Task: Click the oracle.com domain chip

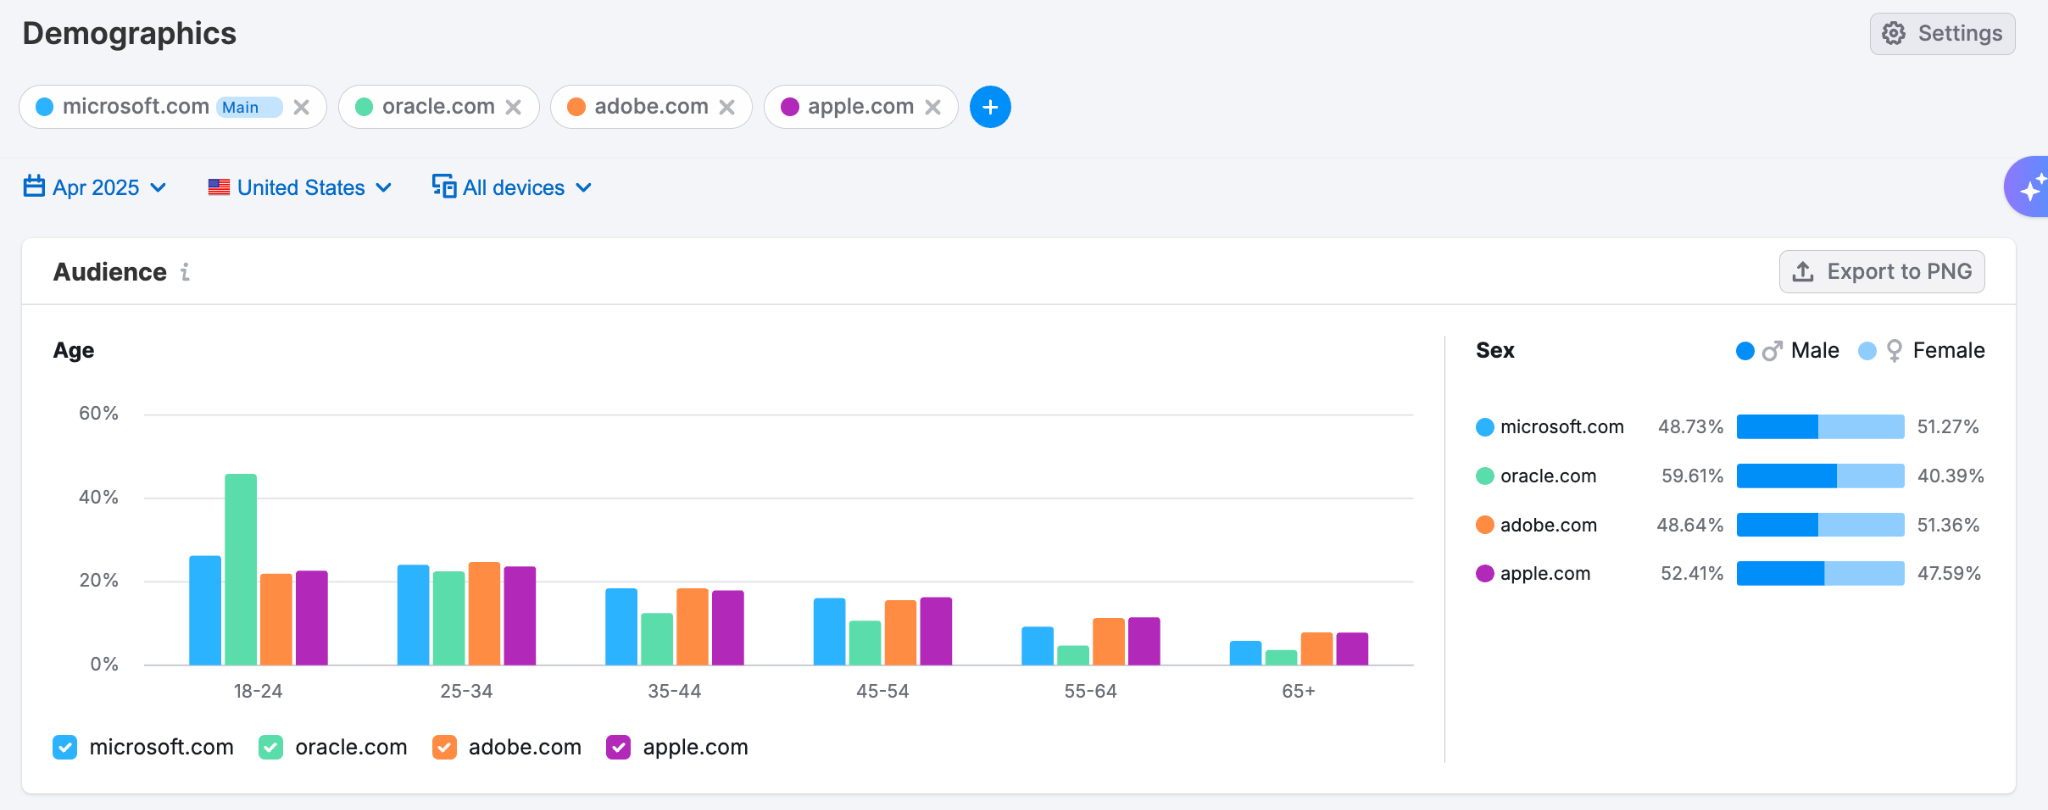Action: pos(438,107)
